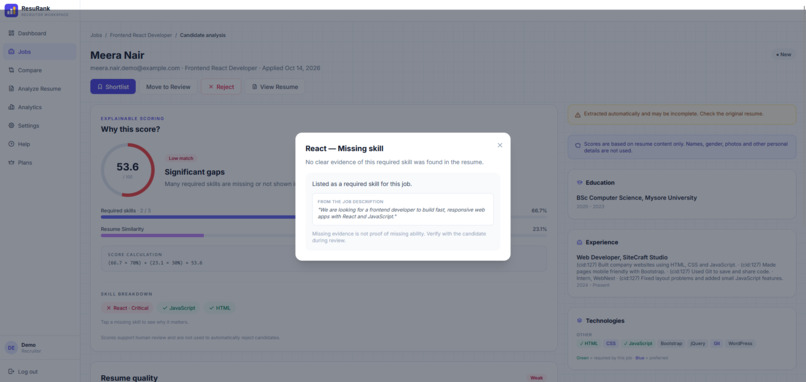Click the HTML technology tag
The image size is (806, 382).
pos(589,343)
